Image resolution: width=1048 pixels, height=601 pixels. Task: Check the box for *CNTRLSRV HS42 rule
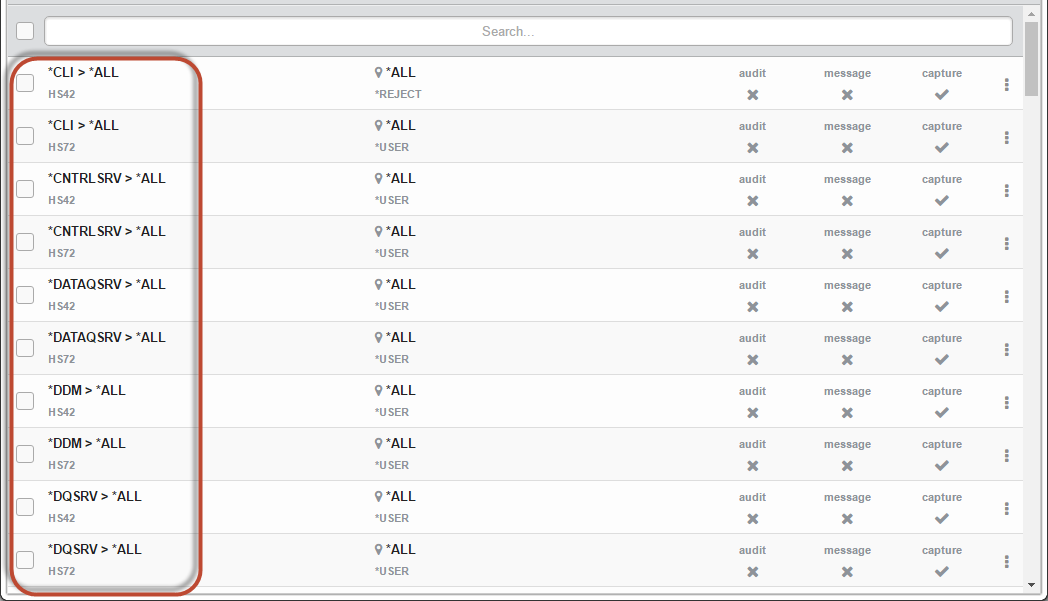pyautogui.click(x=25, y=189)
